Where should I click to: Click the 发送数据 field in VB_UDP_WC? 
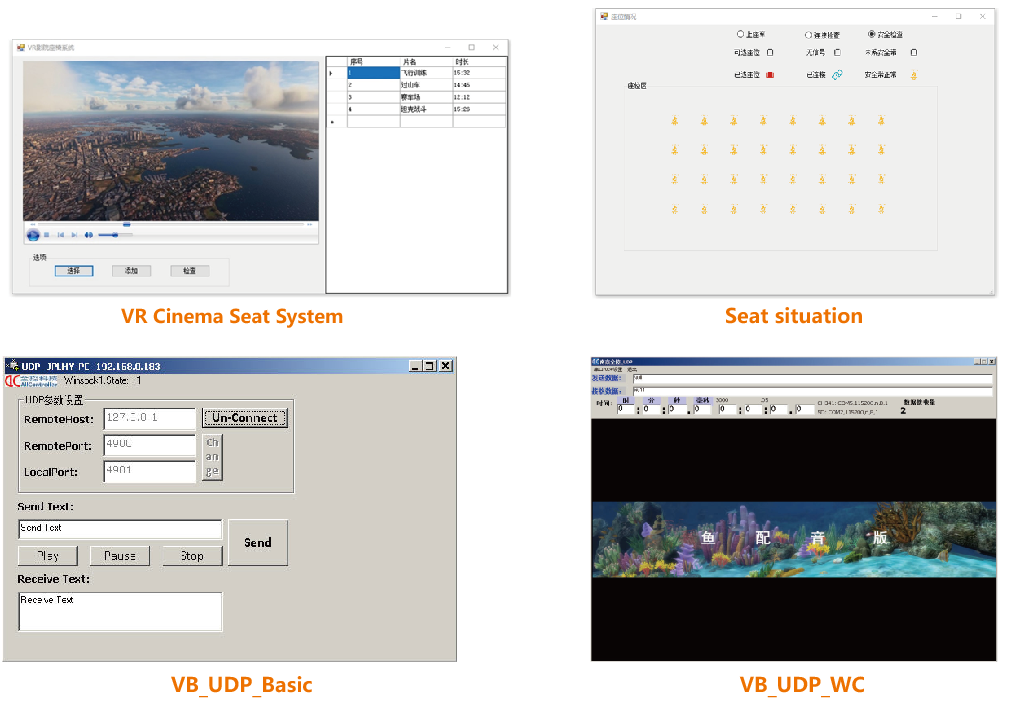812,378
